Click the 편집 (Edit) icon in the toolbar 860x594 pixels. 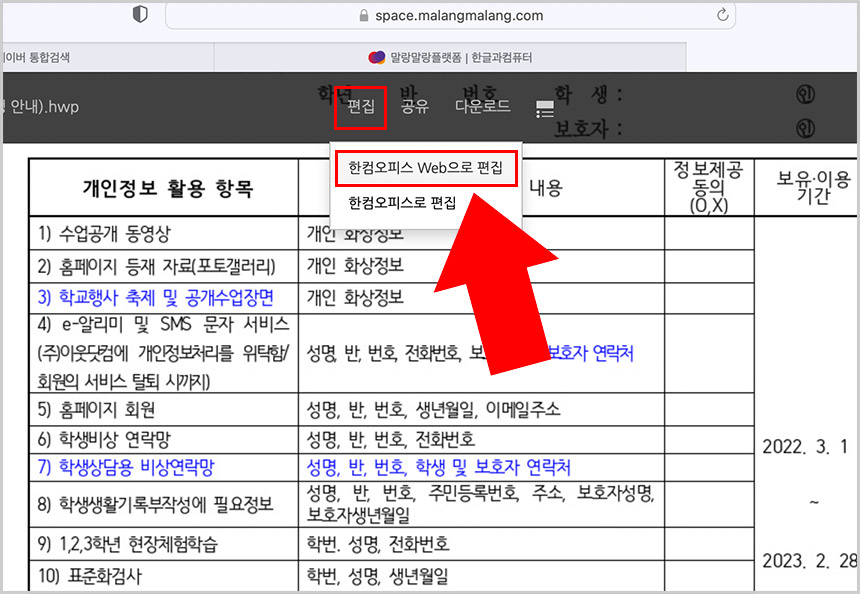[x=360, y=106]
